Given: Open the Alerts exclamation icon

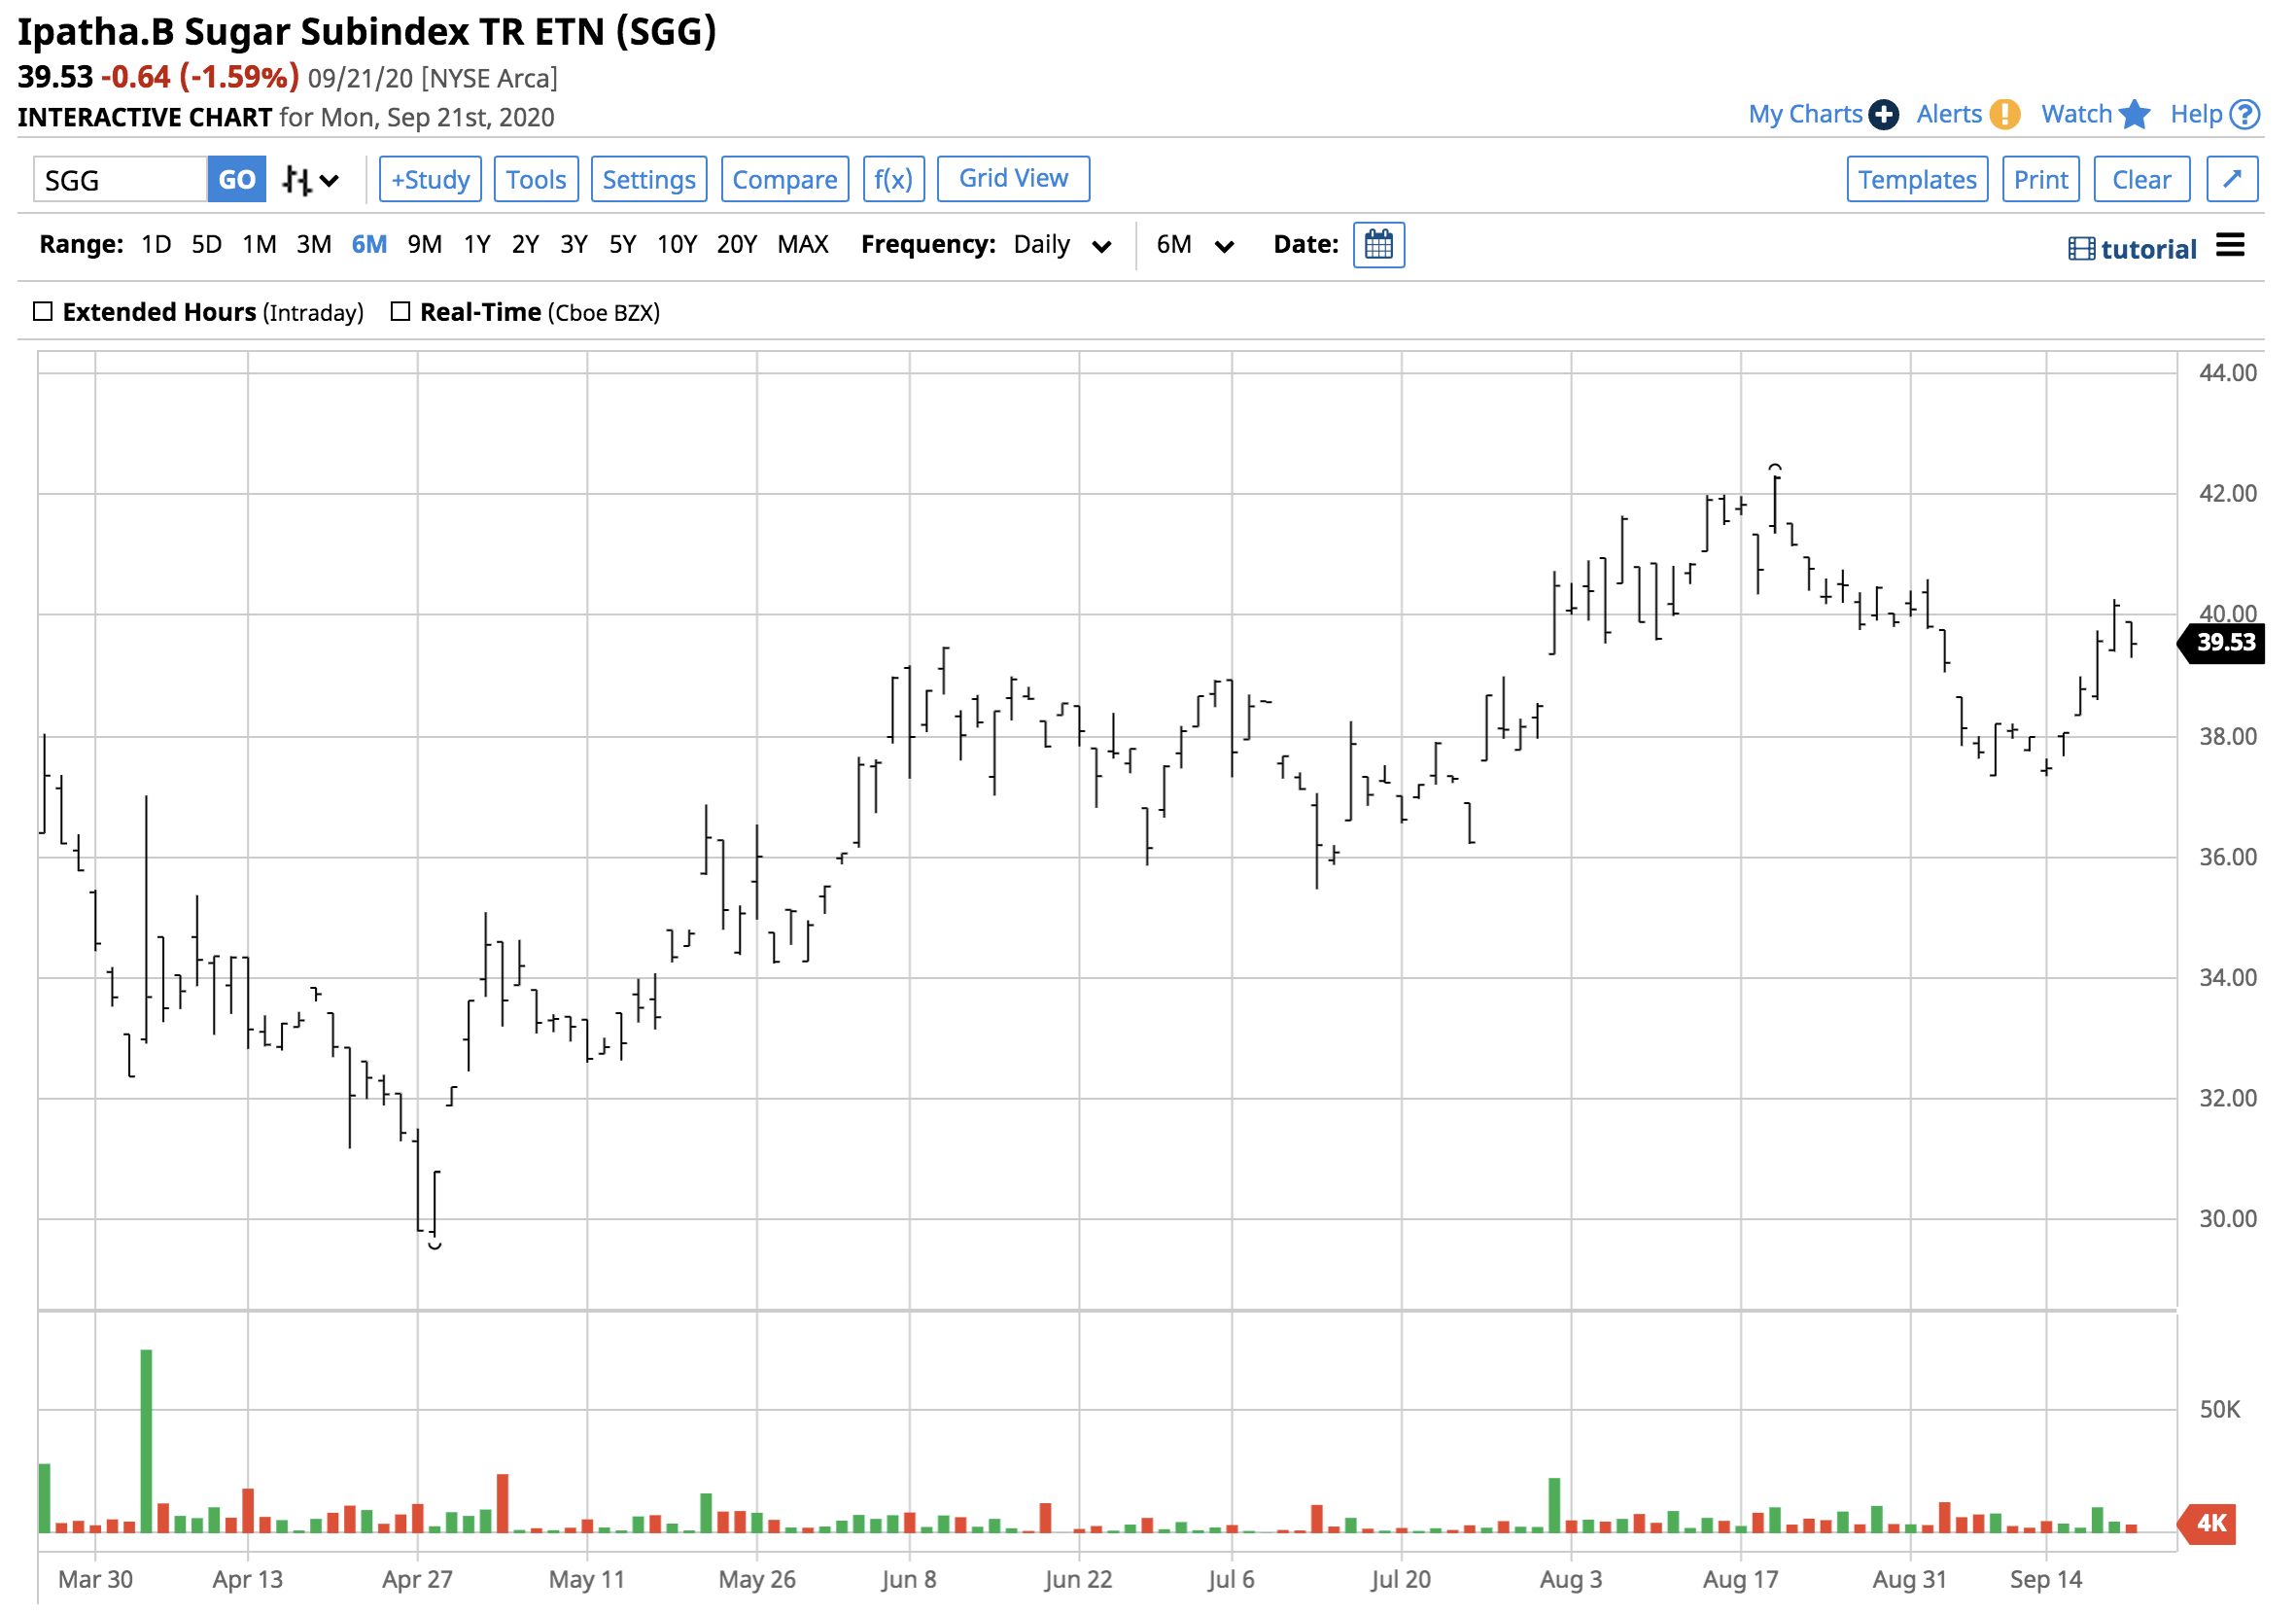Looking at the screenshot, I should coord(2003,115).
